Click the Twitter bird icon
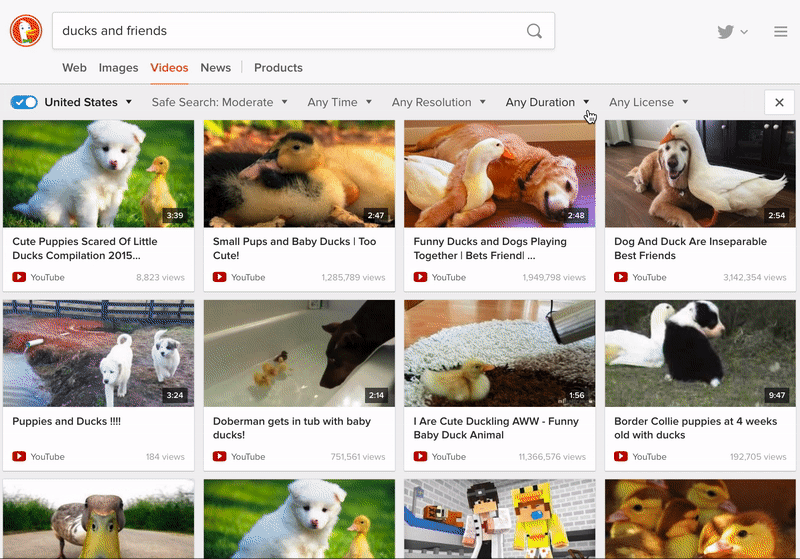Screen dimensions: 800x559 726,32
